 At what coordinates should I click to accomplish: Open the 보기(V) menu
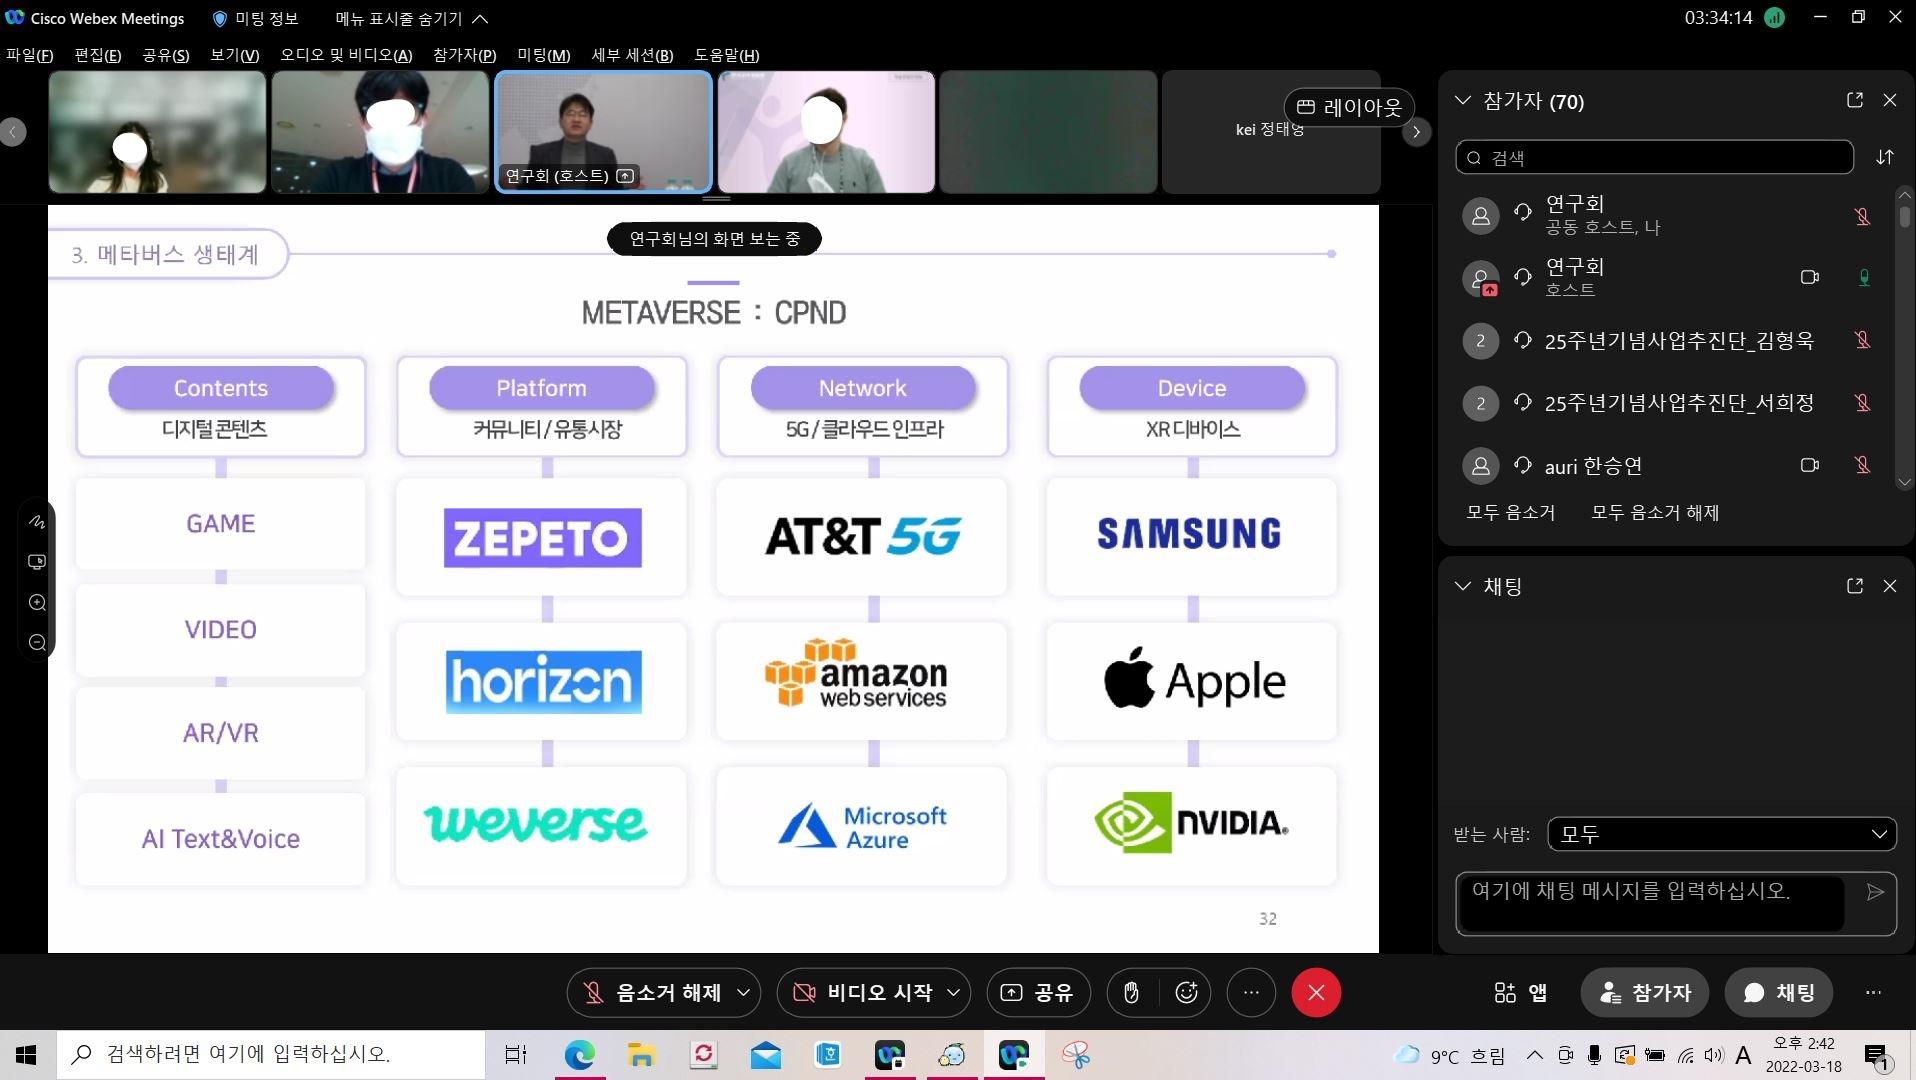(234, 55)
